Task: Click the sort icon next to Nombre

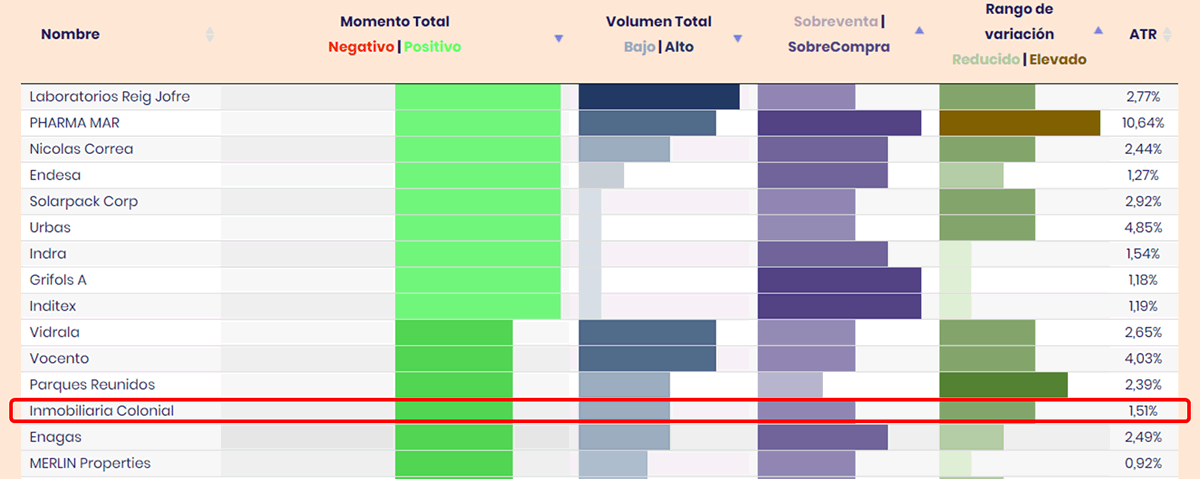Action: (x=209, y=34)
